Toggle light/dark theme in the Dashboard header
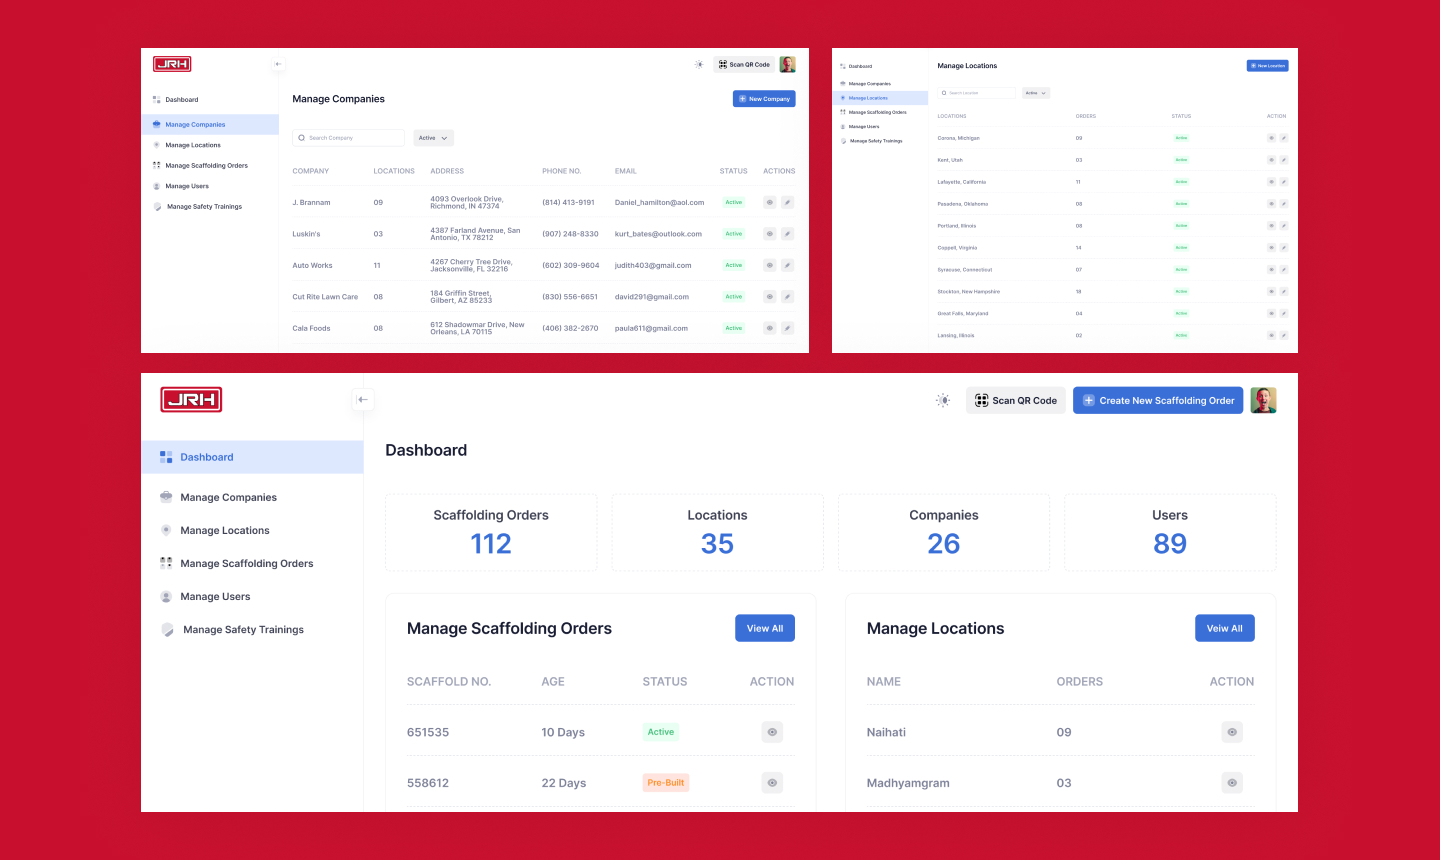 (943, 400)
